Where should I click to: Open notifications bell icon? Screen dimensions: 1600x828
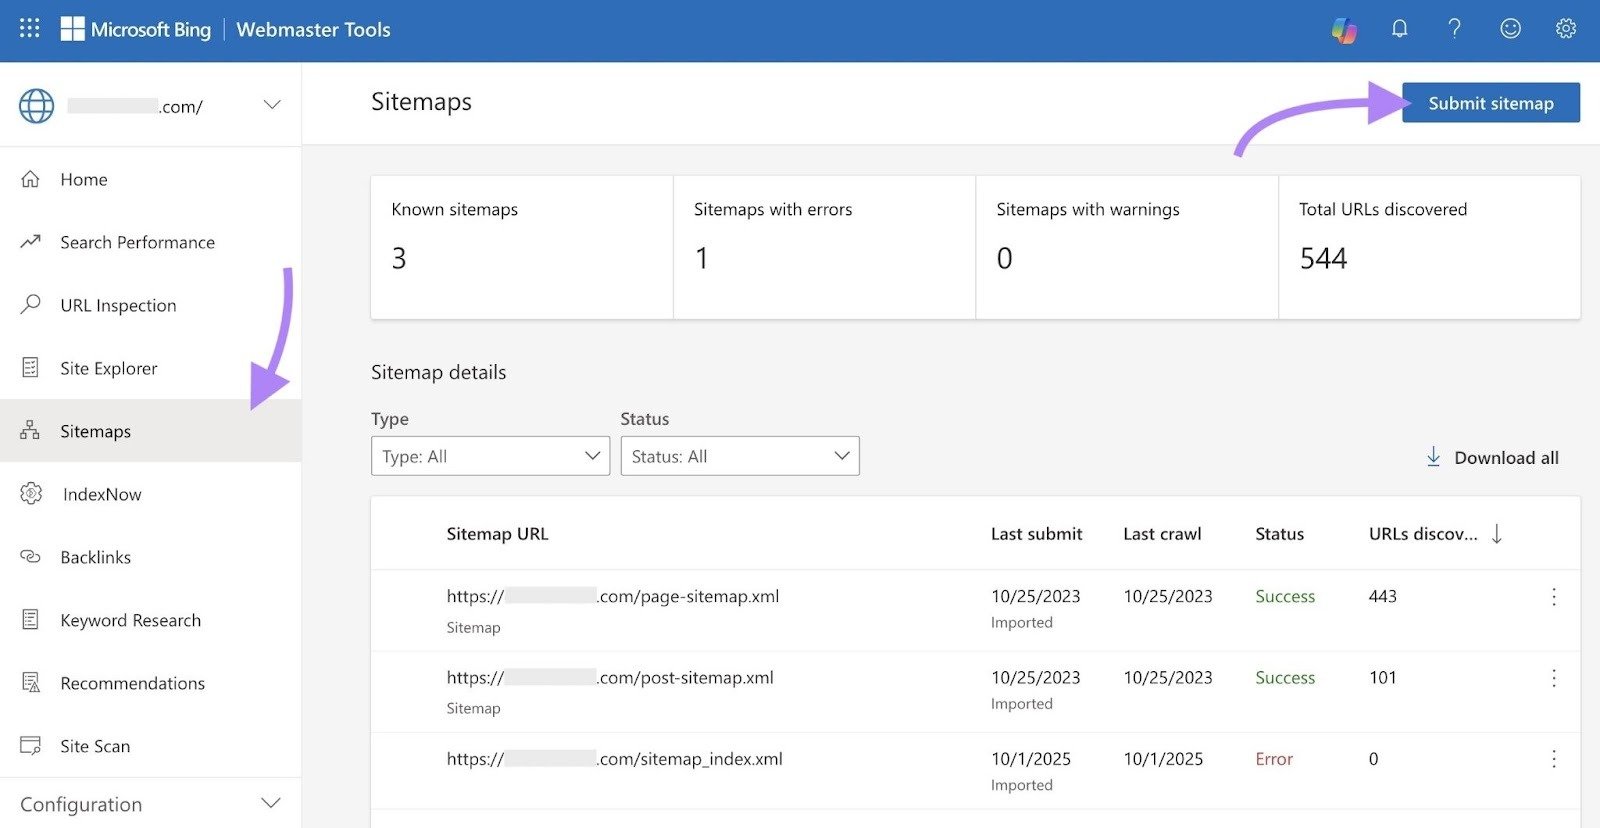pyautogui.click(x=1400, y=29)
